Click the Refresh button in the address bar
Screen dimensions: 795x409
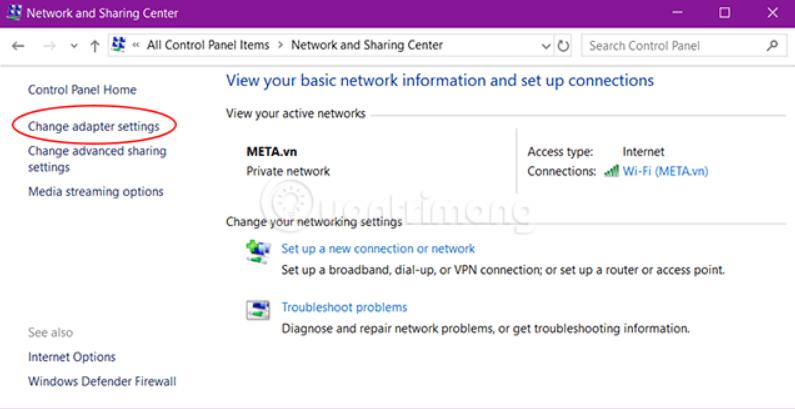pos(564,46)
